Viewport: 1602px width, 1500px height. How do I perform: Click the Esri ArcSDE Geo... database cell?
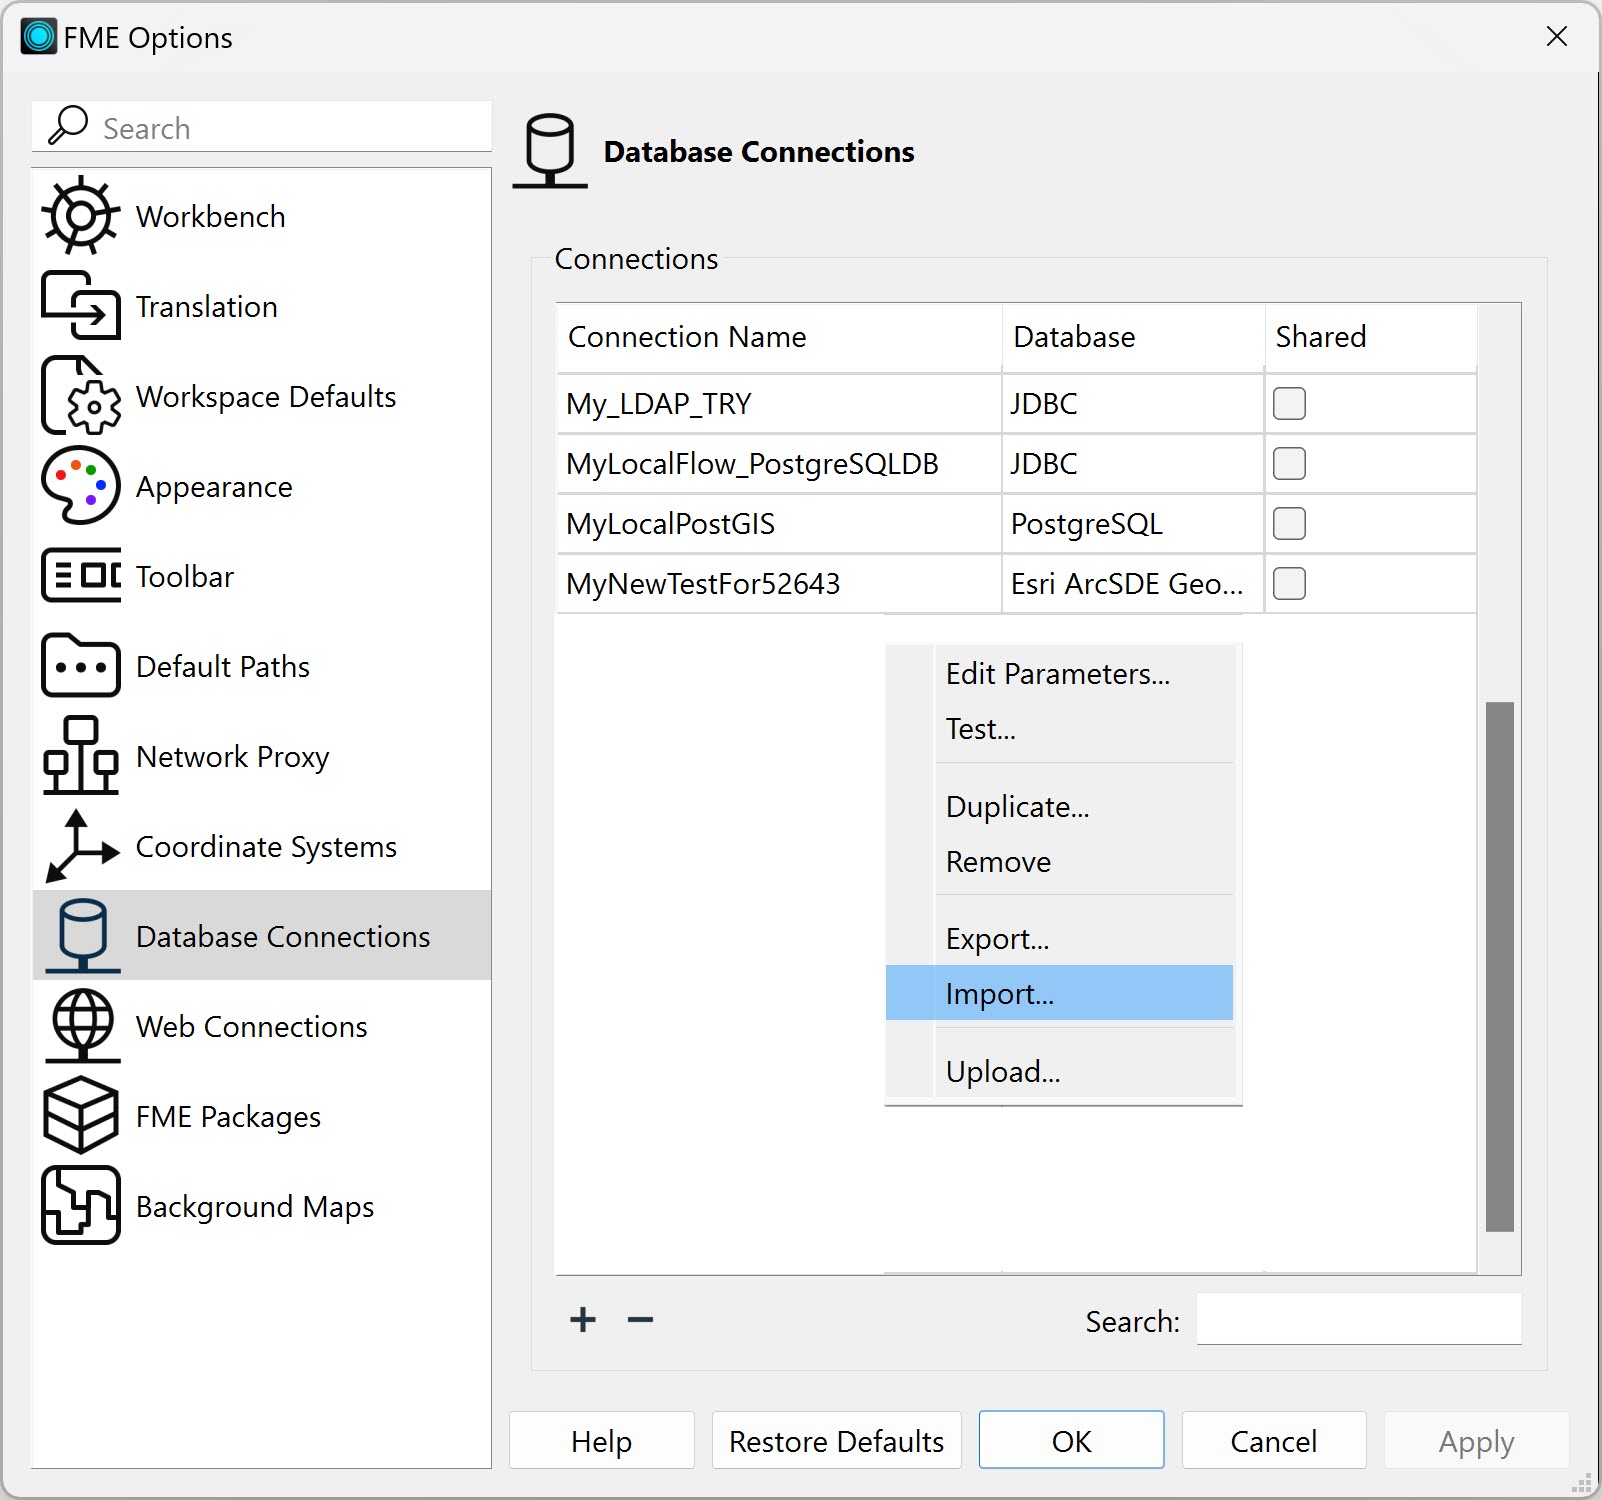pos(1133,584)
